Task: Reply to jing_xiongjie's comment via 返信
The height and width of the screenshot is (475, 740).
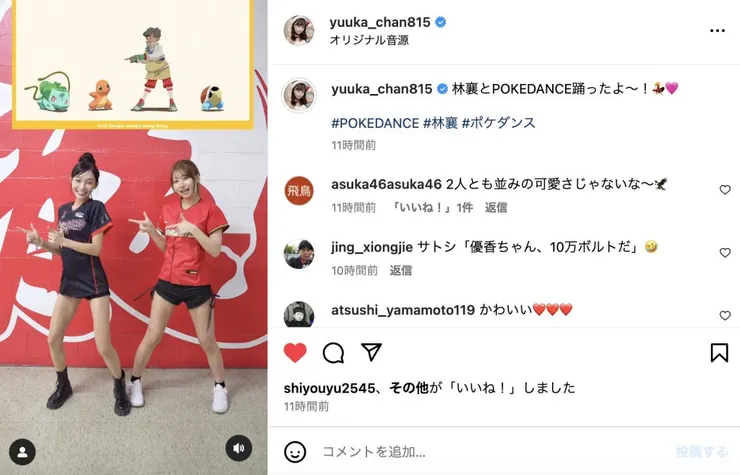Action: tap(401, 270)
